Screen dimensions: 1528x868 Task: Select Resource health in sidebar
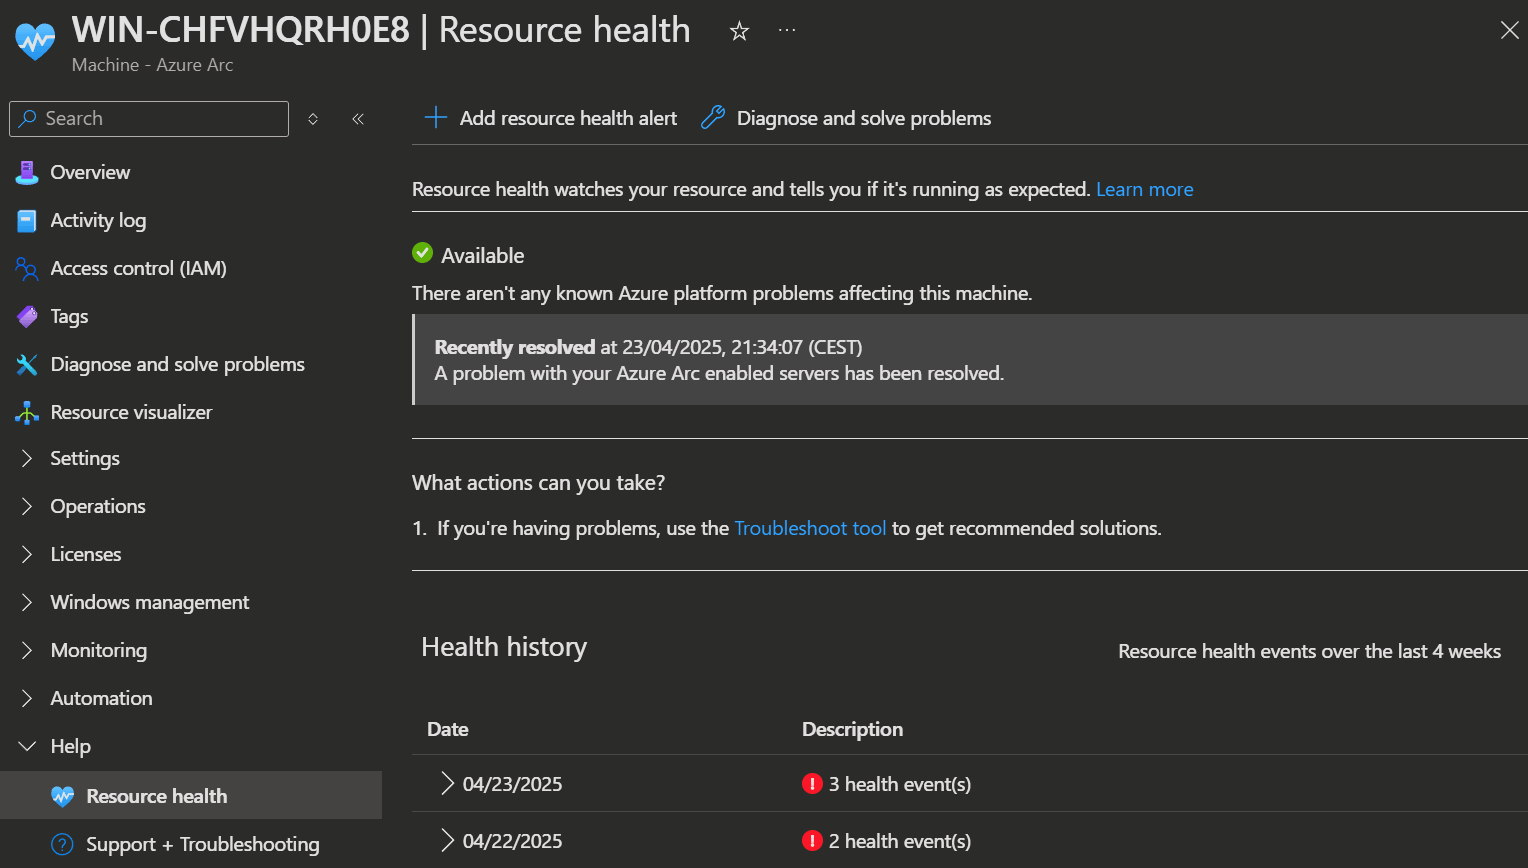[x=191, y=795]
